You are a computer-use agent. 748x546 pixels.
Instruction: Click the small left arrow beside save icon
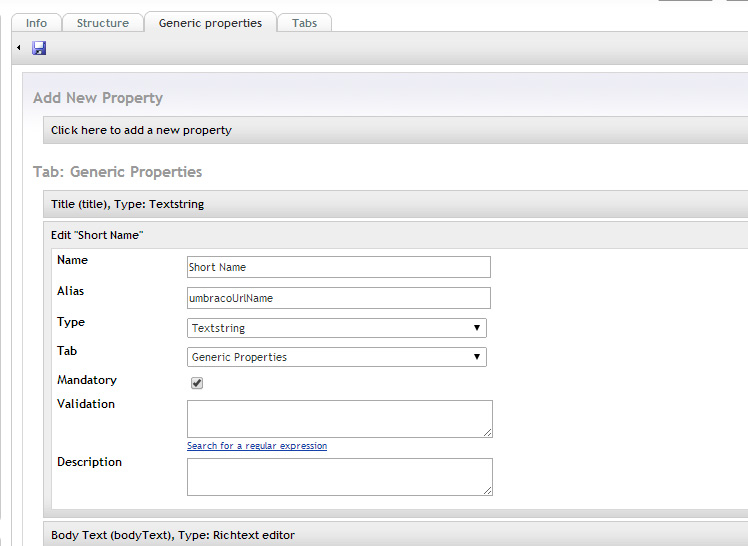coord(19,48)
